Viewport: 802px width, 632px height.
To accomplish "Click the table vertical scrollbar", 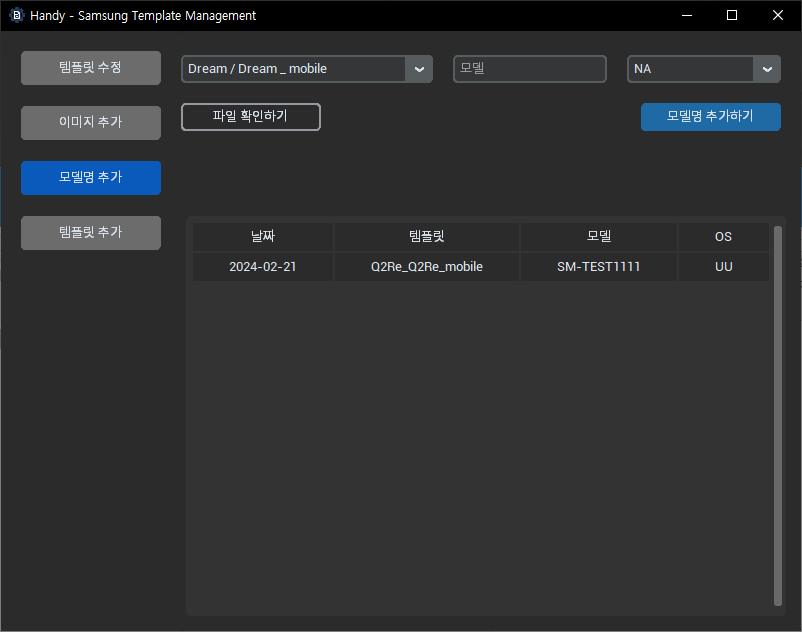I will (x=777, y=416).
